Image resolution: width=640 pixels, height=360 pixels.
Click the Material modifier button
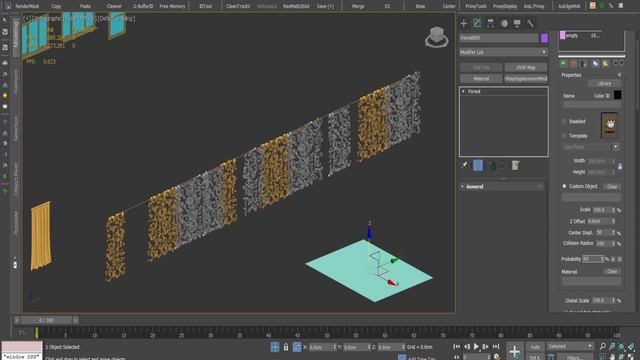[x=481, y=78]
